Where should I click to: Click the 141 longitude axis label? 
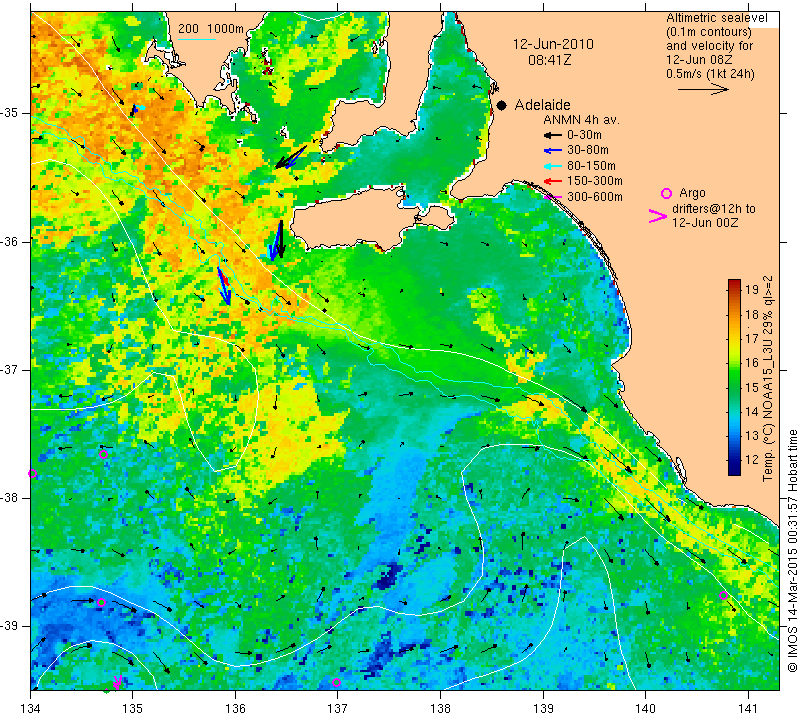[748, 709]
